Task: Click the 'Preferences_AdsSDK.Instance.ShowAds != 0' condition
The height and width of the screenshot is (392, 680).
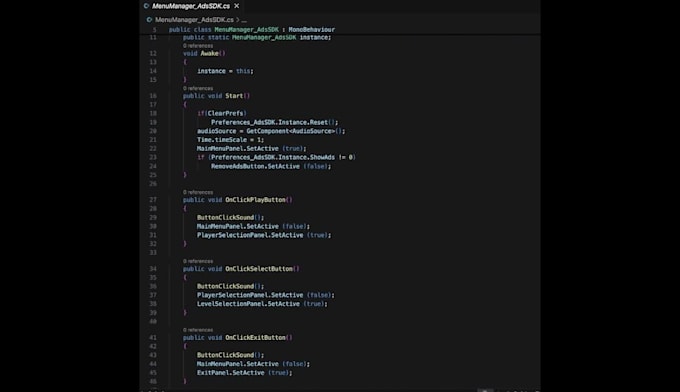Action: pyautogui.click(x=282, y=157)
